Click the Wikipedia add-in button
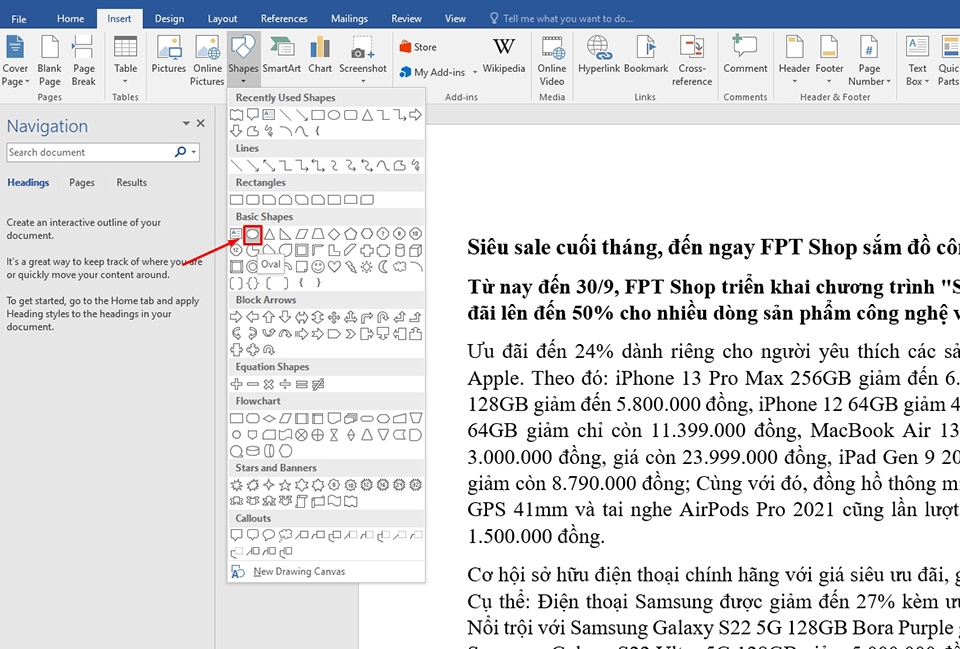 point(503,55)
